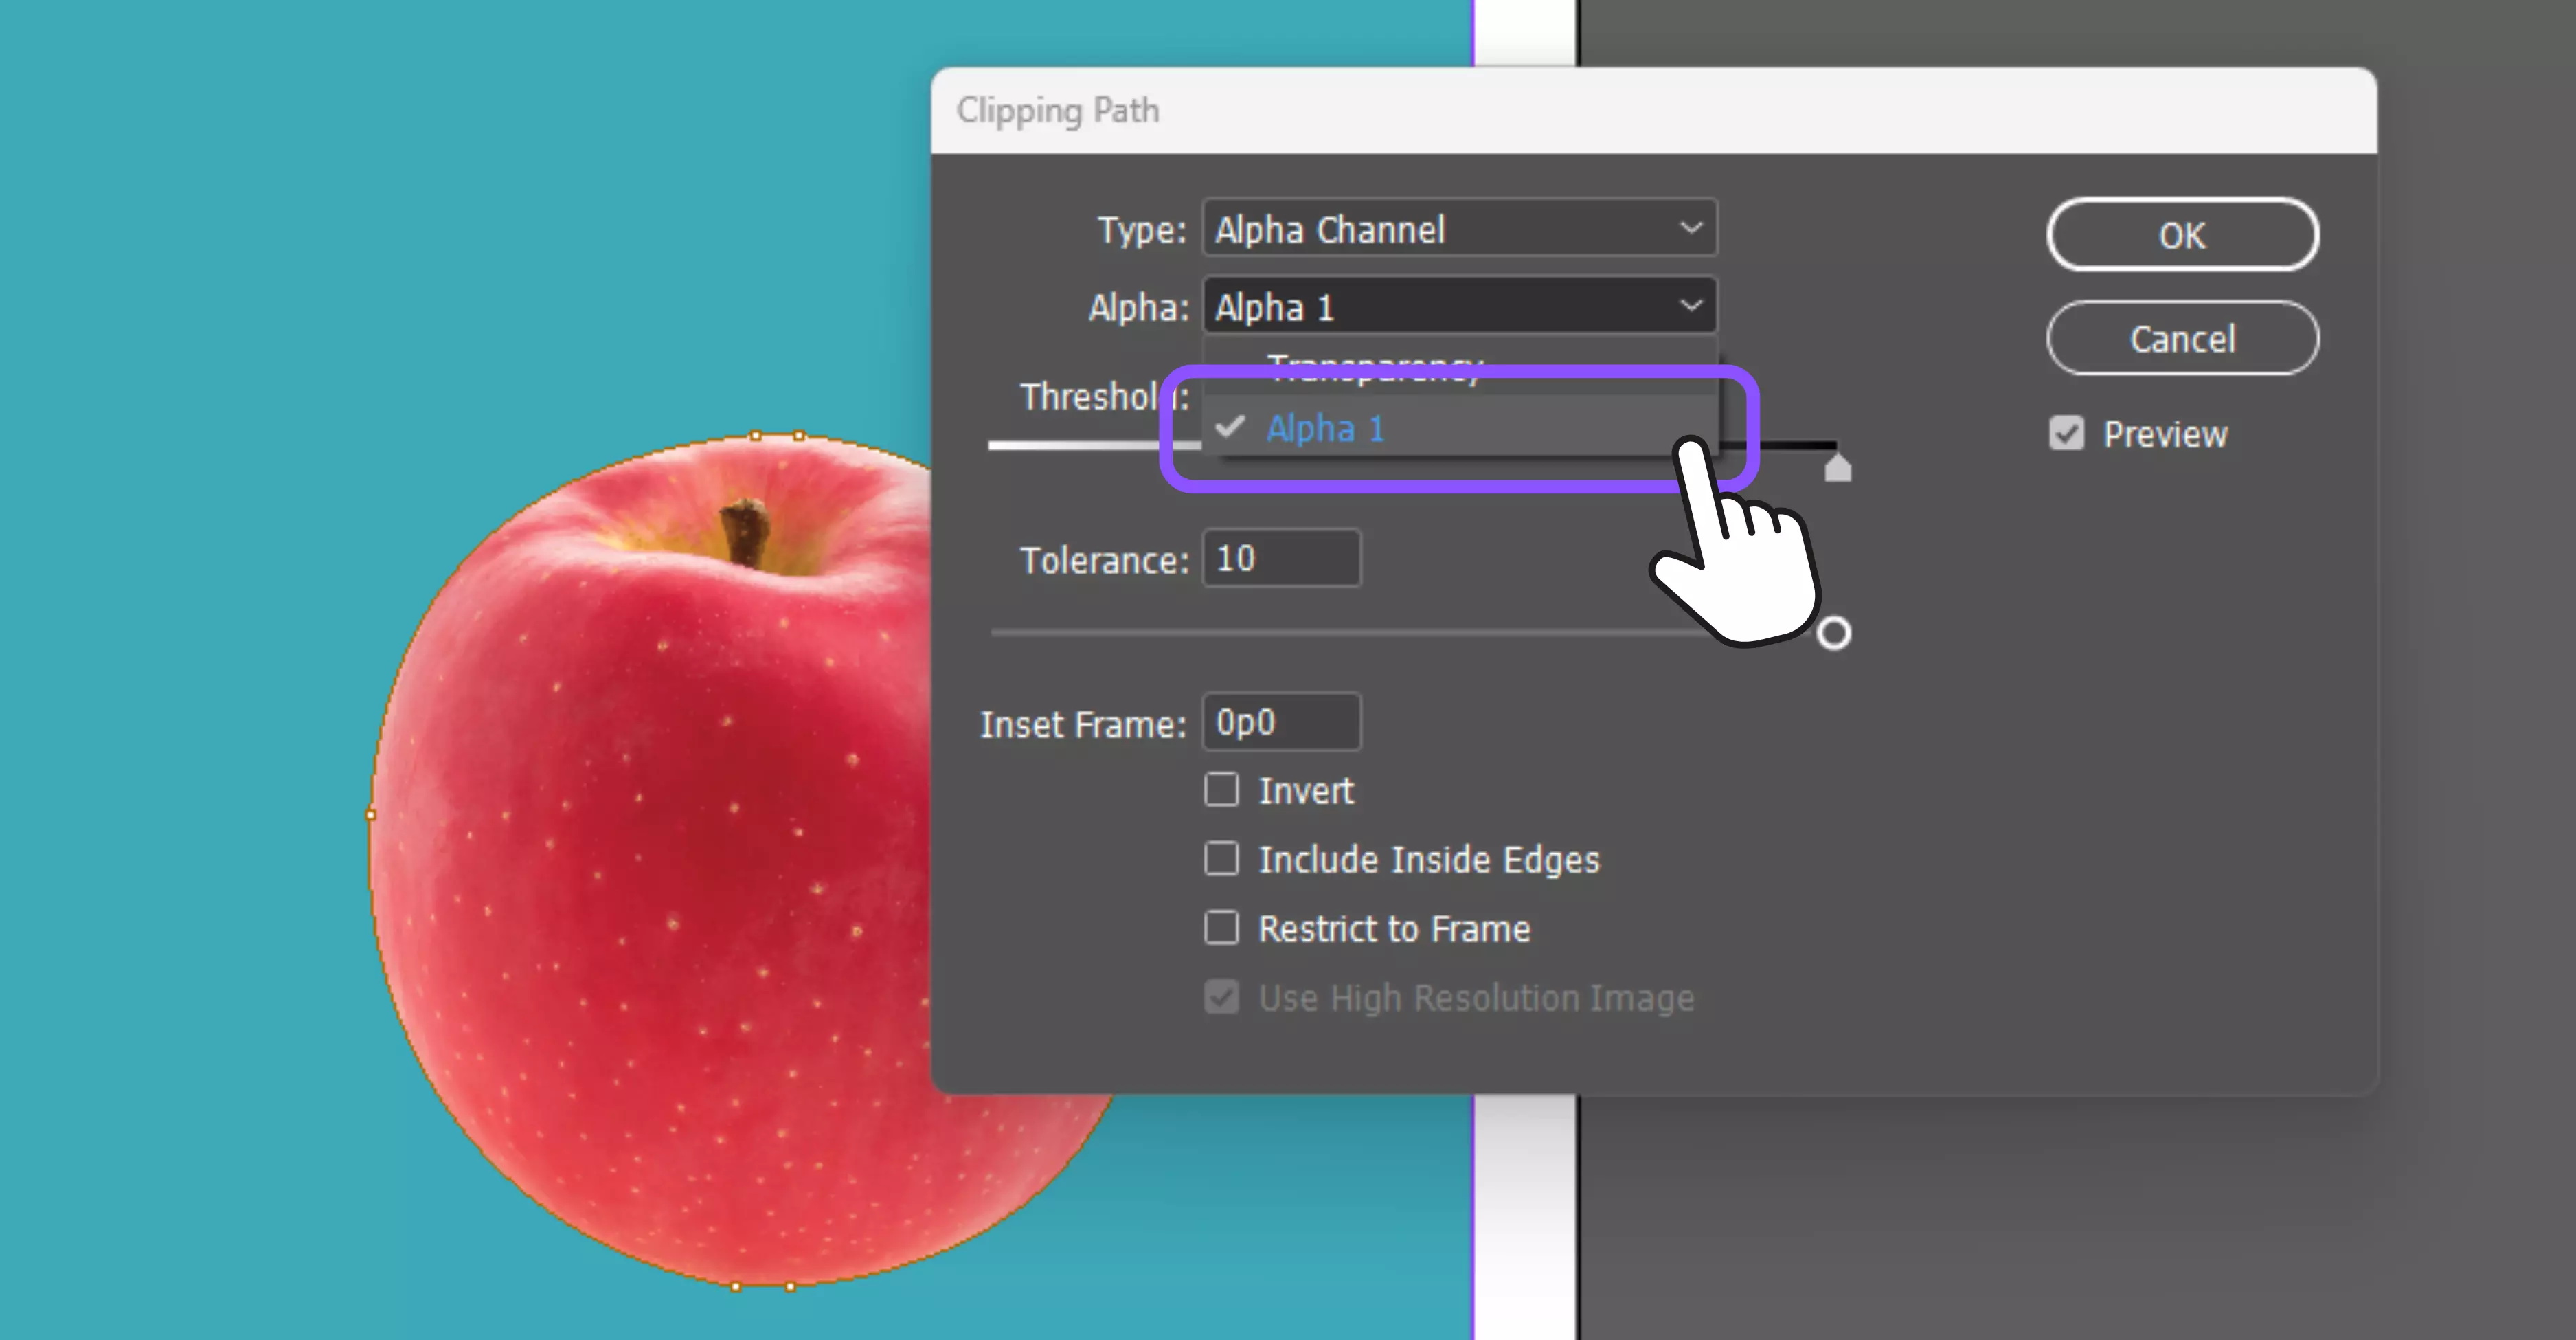The image size is (2576, 1340).
Task: Click the Use High Resolution Image checkbox
Action: (x=1221, y=997)
